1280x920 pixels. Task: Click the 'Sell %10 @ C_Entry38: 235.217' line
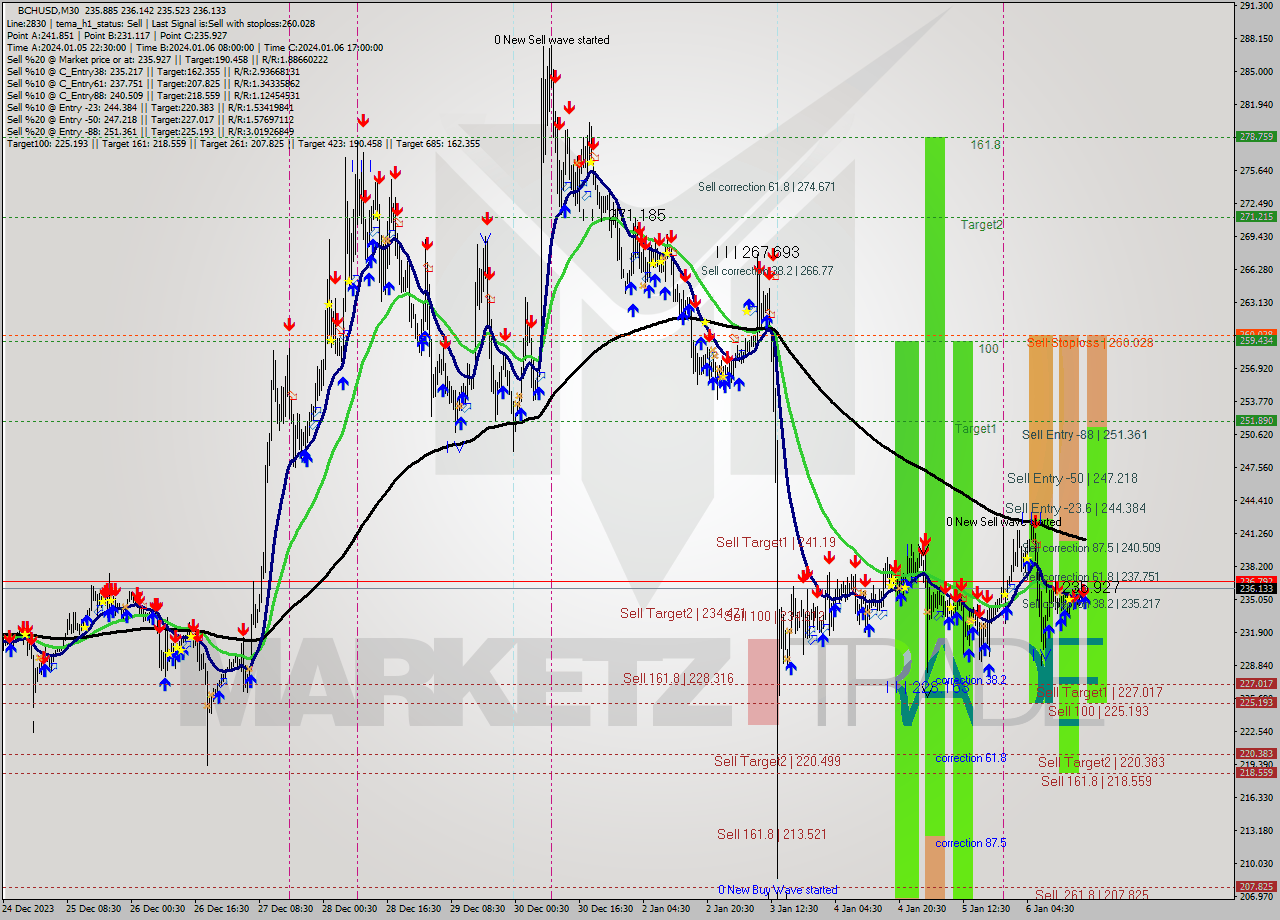[x=153, y=72]
